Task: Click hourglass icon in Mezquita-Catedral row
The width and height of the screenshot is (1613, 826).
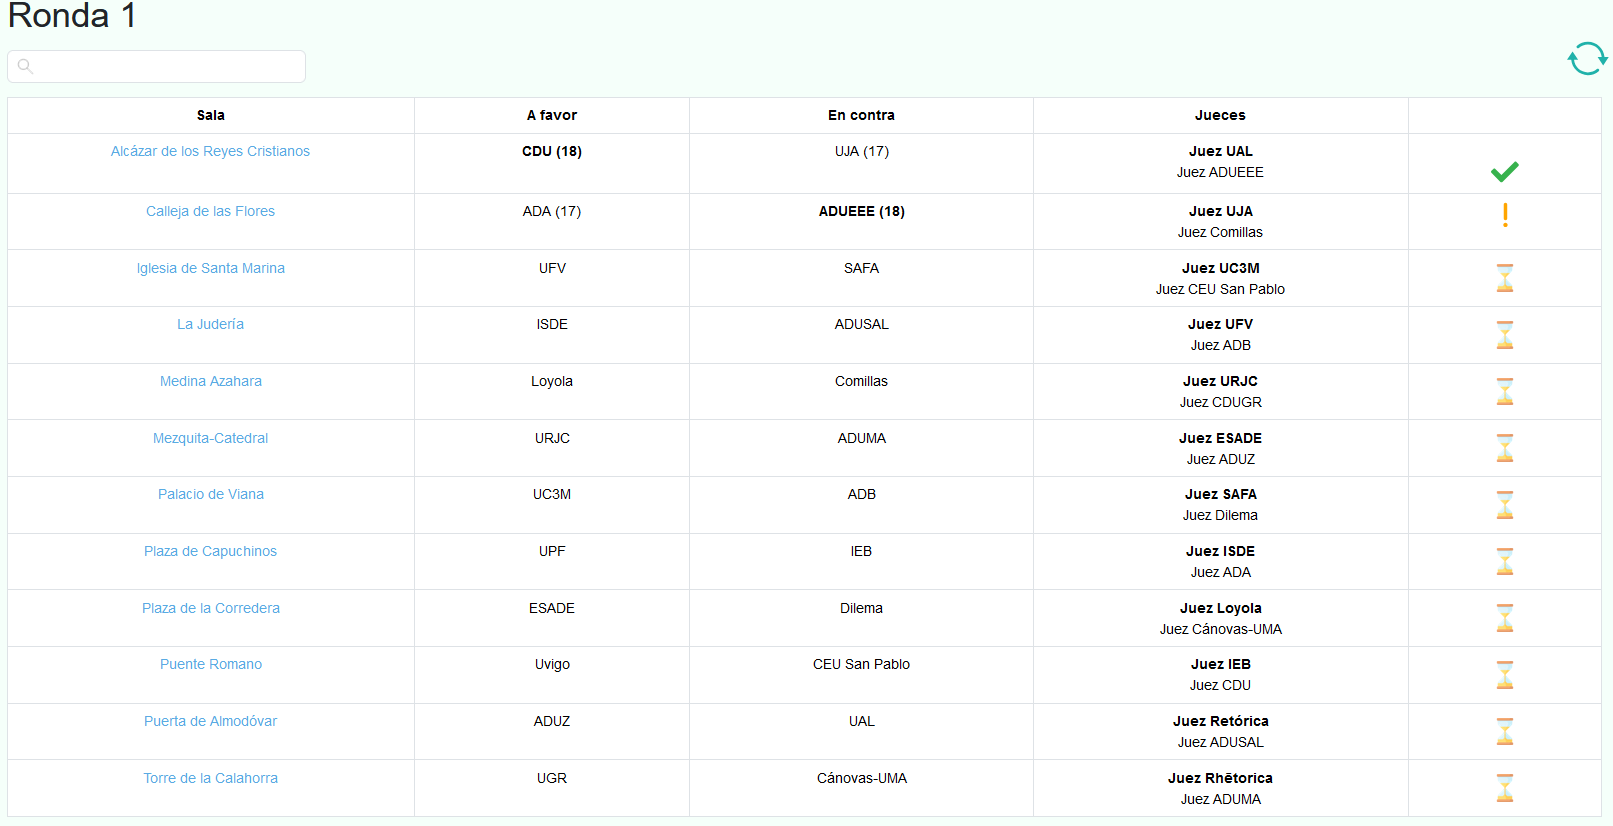Action: coord(1505,448)
